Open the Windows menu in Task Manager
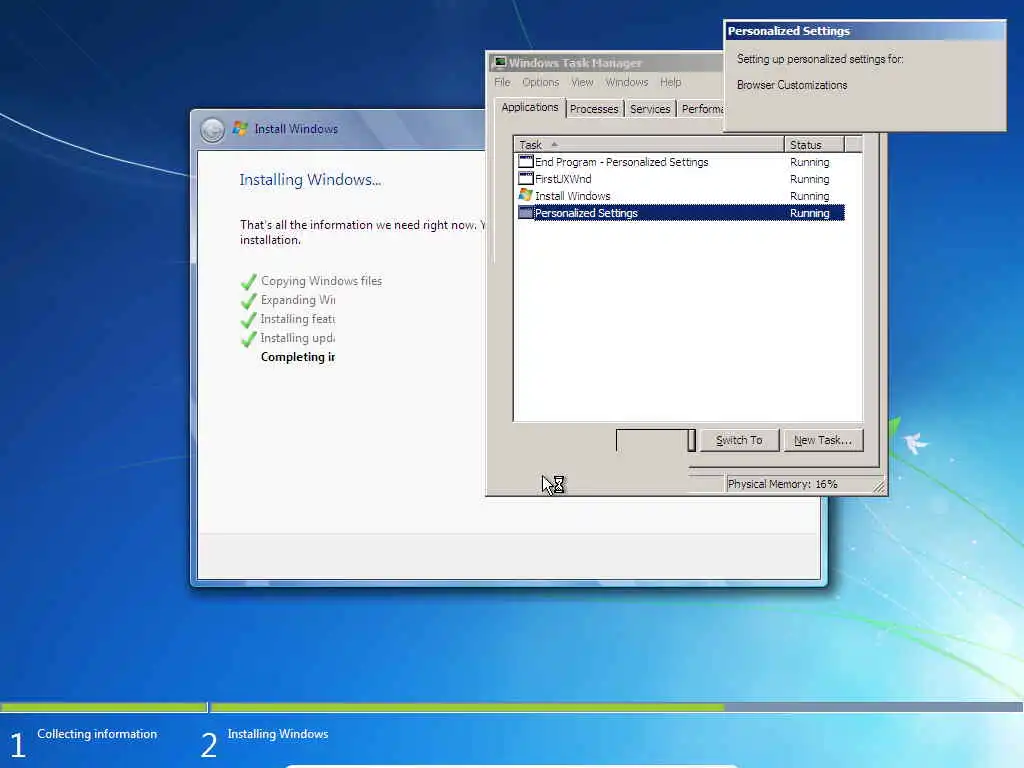 coord(626,82)
